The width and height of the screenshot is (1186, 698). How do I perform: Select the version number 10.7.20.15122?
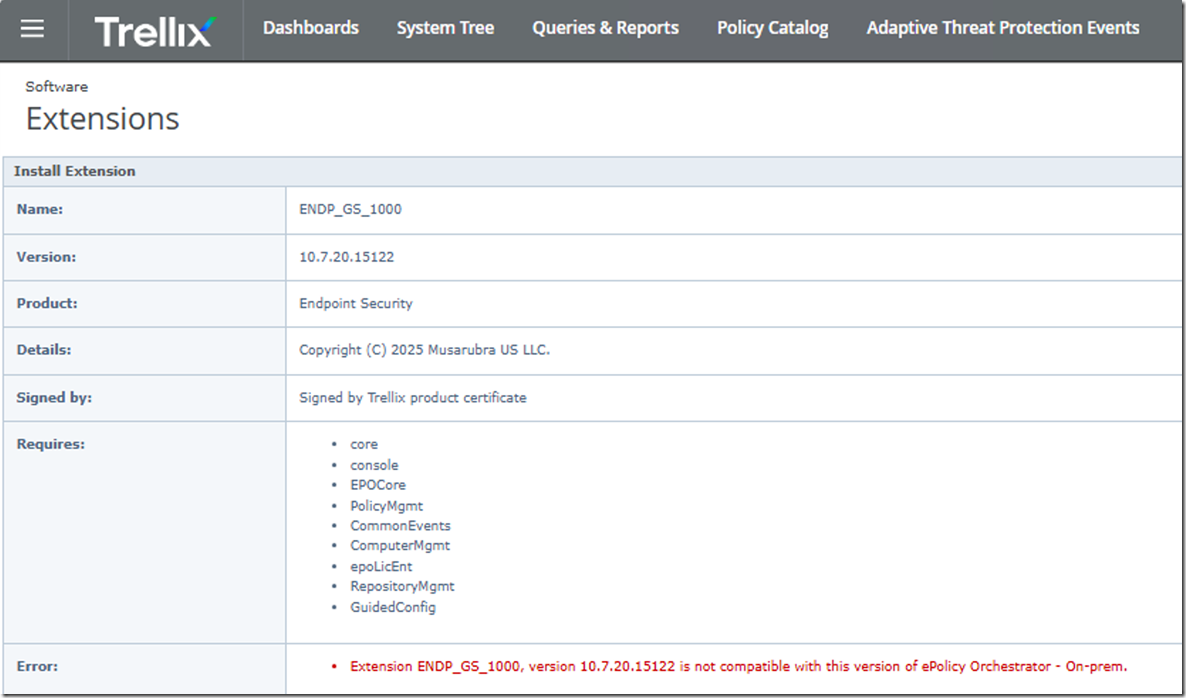coord(347,257)
